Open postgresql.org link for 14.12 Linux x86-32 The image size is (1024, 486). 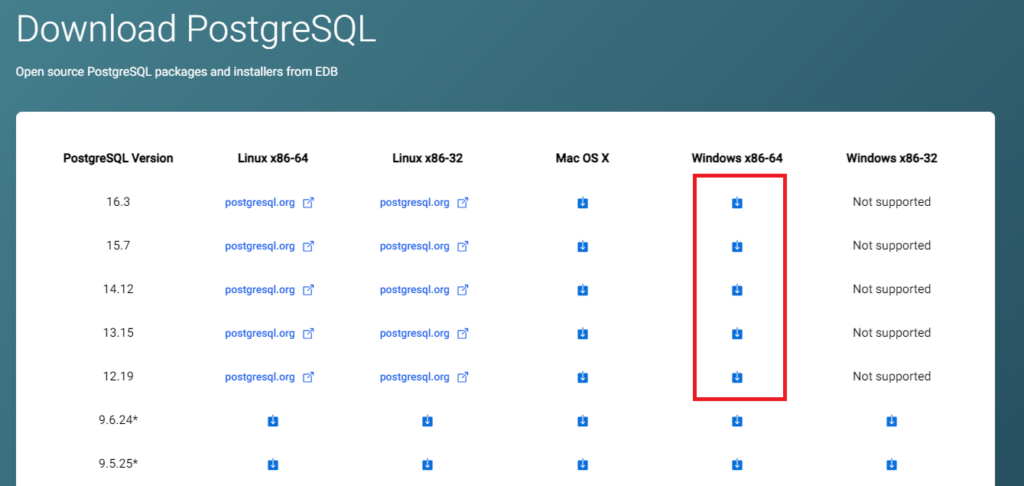tap(424, 289)
